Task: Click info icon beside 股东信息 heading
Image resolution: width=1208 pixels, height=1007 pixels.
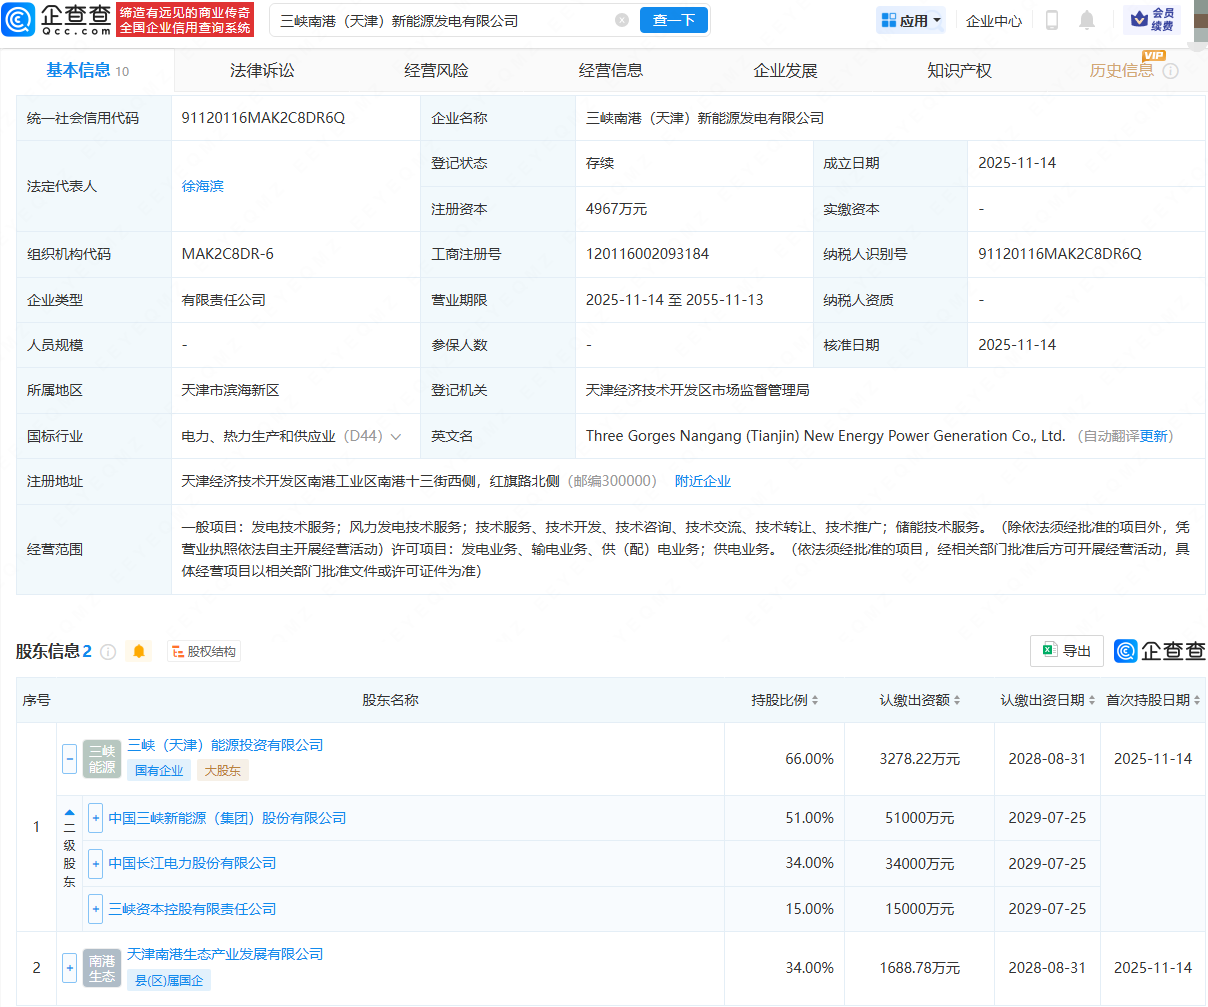Action: (x=108, y=652)
